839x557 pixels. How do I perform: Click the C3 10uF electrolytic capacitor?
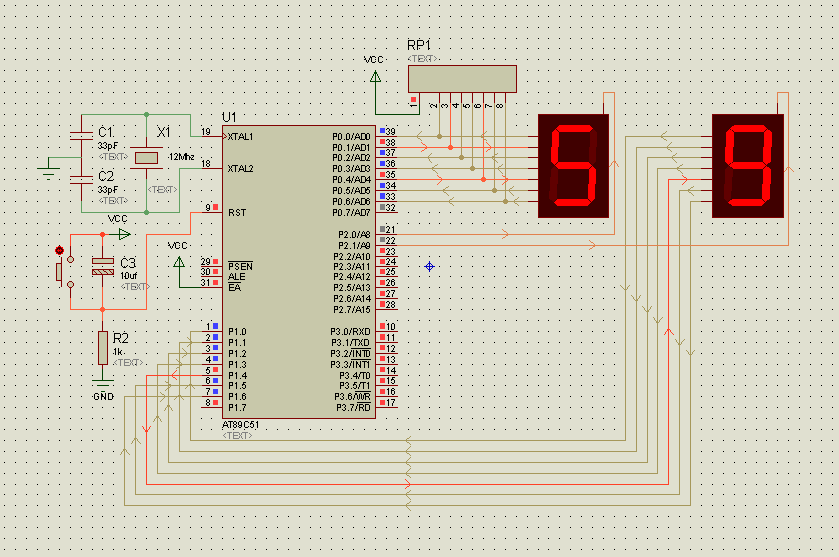coord(103,266)
